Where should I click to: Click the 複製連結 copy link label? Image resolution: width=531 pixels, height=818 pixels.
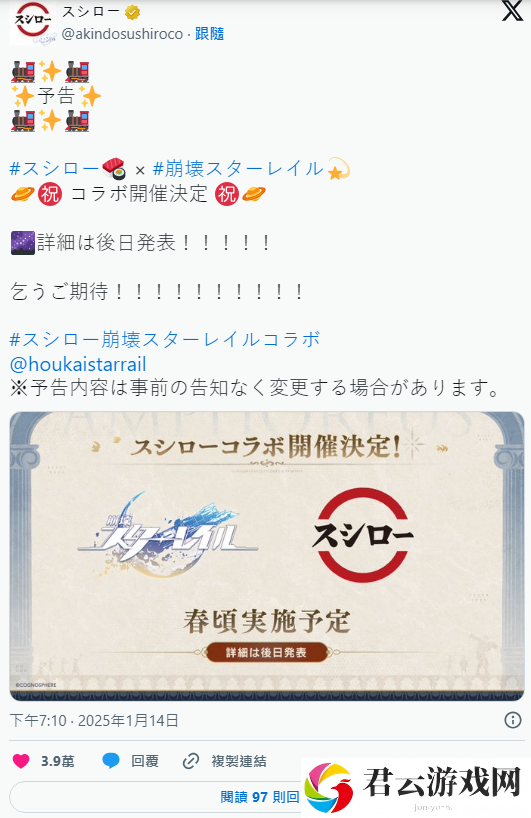click(x=238, y=761)
